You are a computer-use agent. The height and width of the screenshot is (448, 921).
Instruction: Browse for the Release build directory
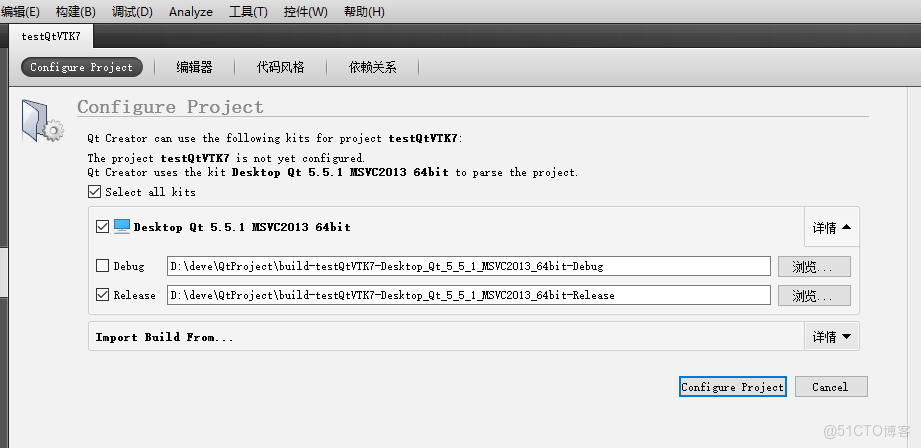click(x=820, y=295)
